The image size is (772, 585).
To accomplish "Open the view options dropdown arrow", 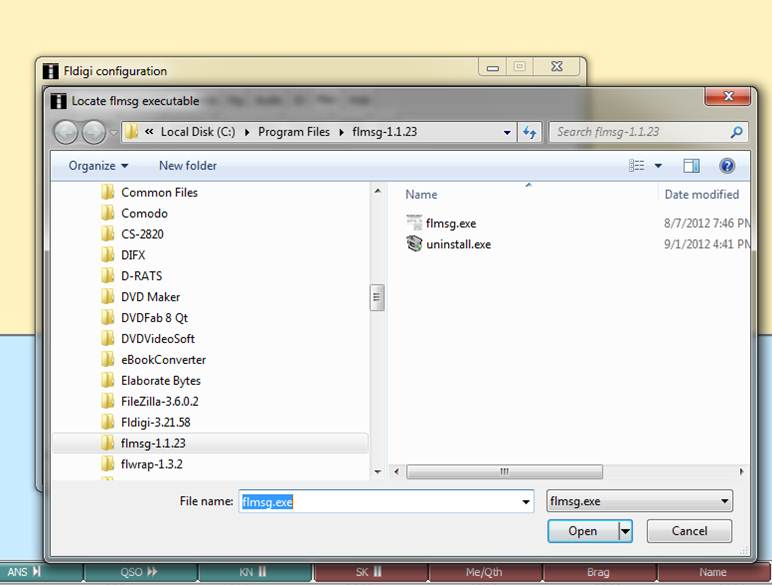I will [658, 166].
